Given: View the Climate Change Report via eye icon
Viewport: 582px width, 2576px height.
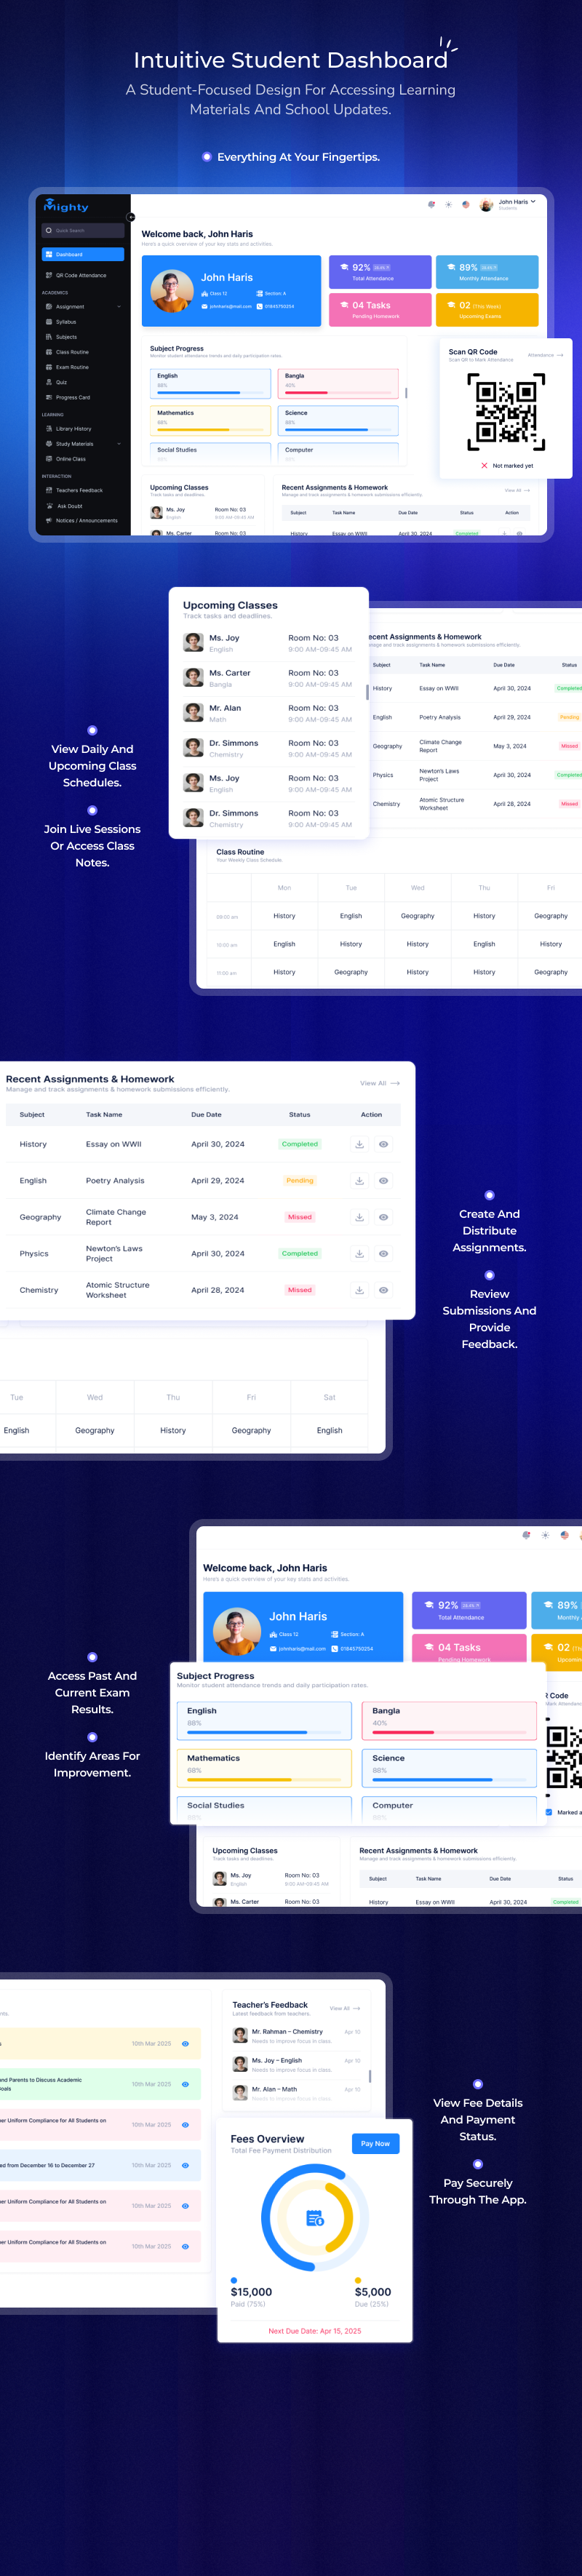Looking at the screenshot, I should (x=383, y=1217).
